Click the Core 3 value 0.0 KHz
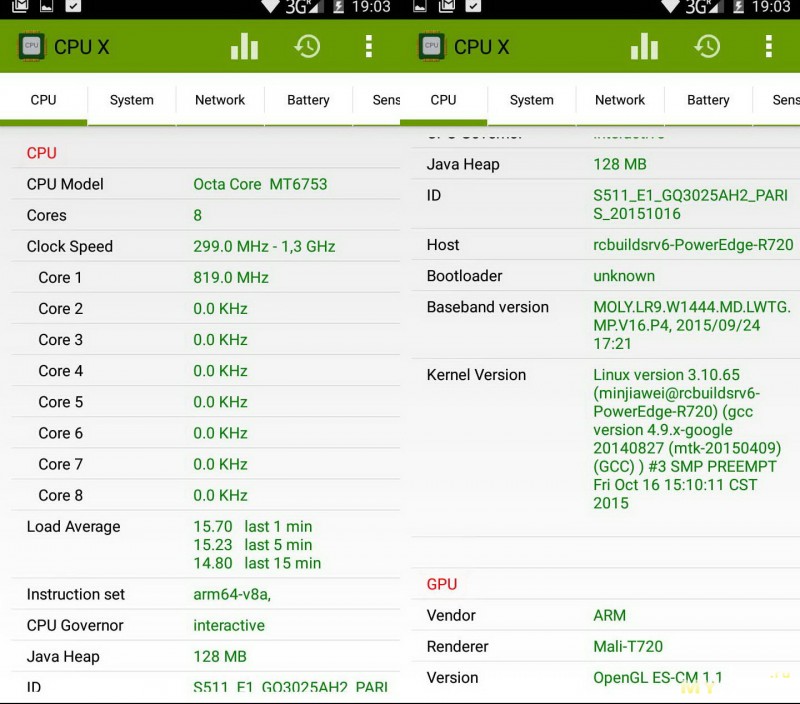800x704 pixels. point(220,340)
